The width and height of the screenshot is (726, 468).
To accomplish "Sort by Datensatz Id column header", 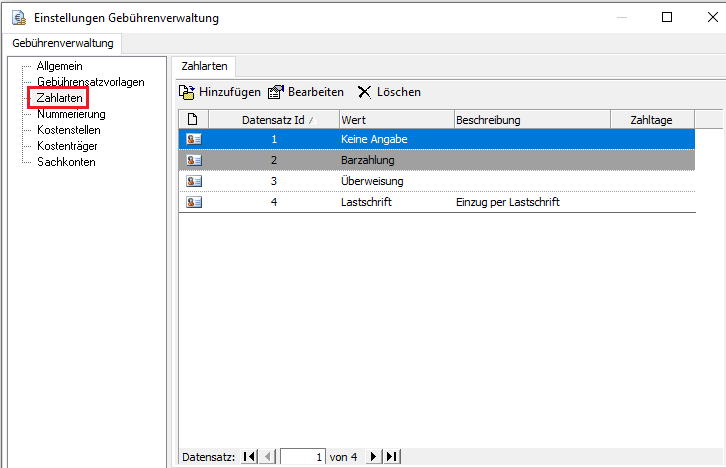I will coord(273,120).
